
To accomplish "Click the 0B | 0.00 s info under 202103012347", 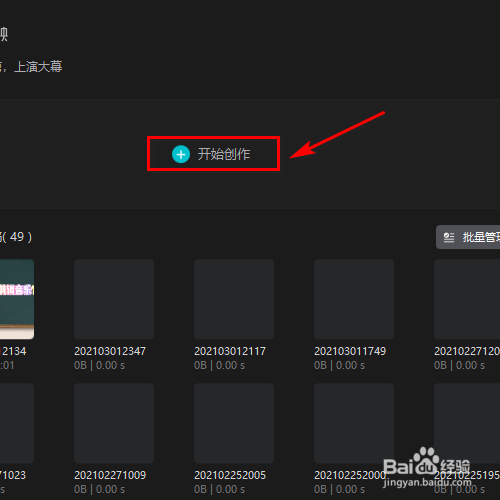I will click(x=99, y=365).
